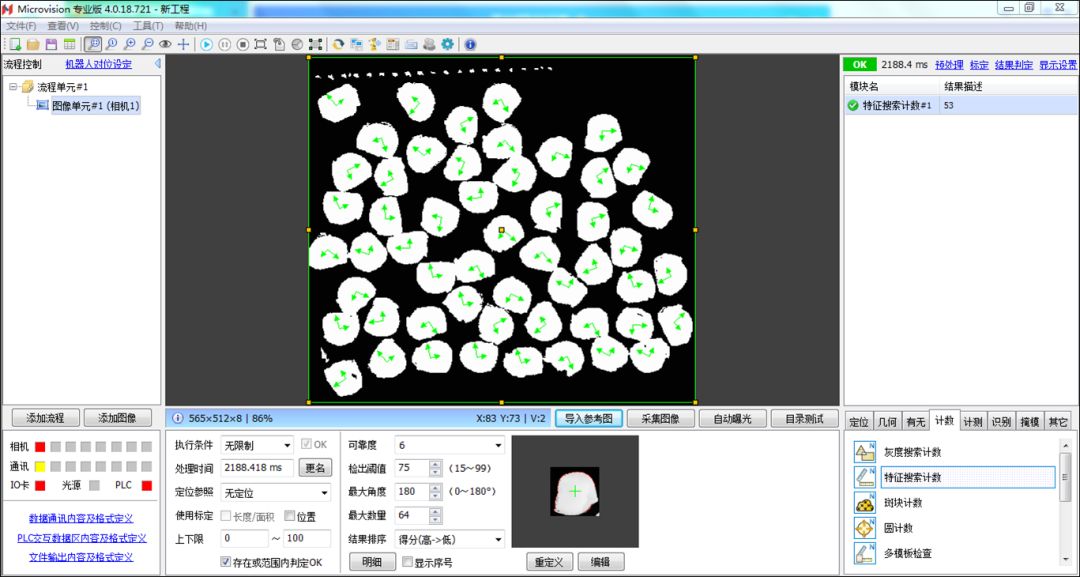Click the eye view icon in toolbar
Viewport: 1080px width, 577px height.
(x=165, y=45)
